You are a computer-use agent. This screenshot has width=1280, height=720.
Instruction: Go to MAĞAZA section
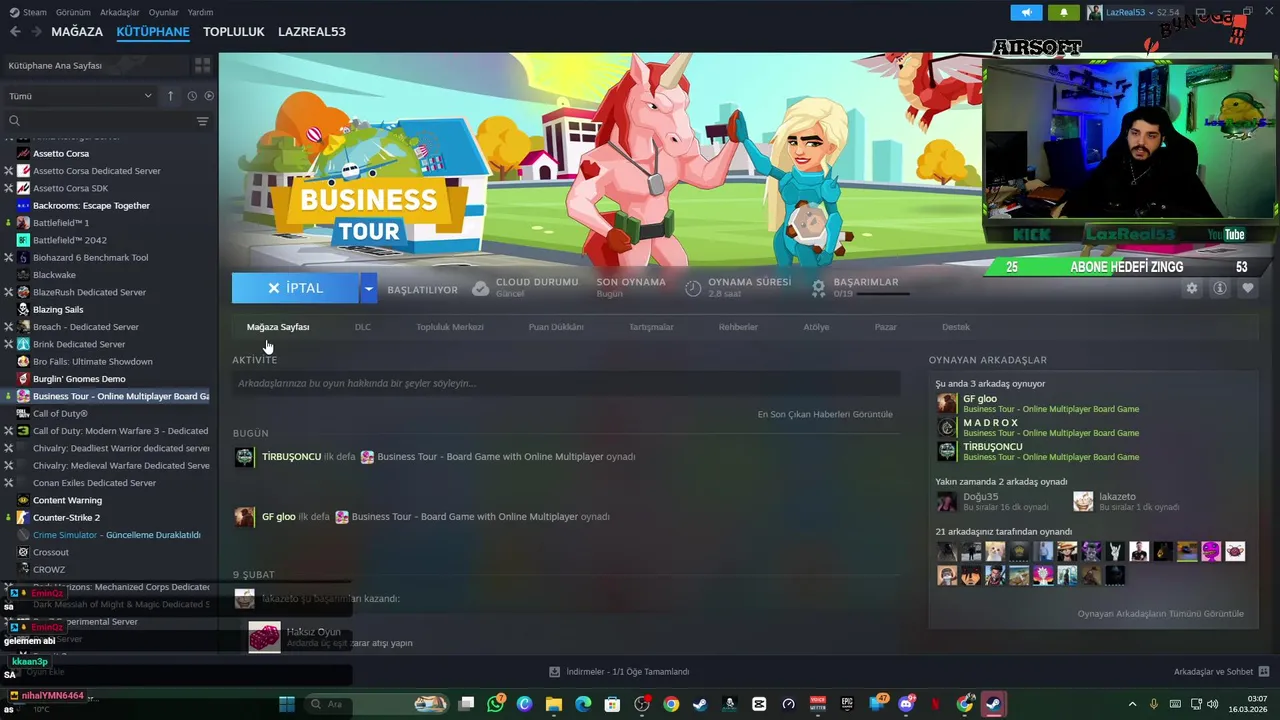click(77, 31)
